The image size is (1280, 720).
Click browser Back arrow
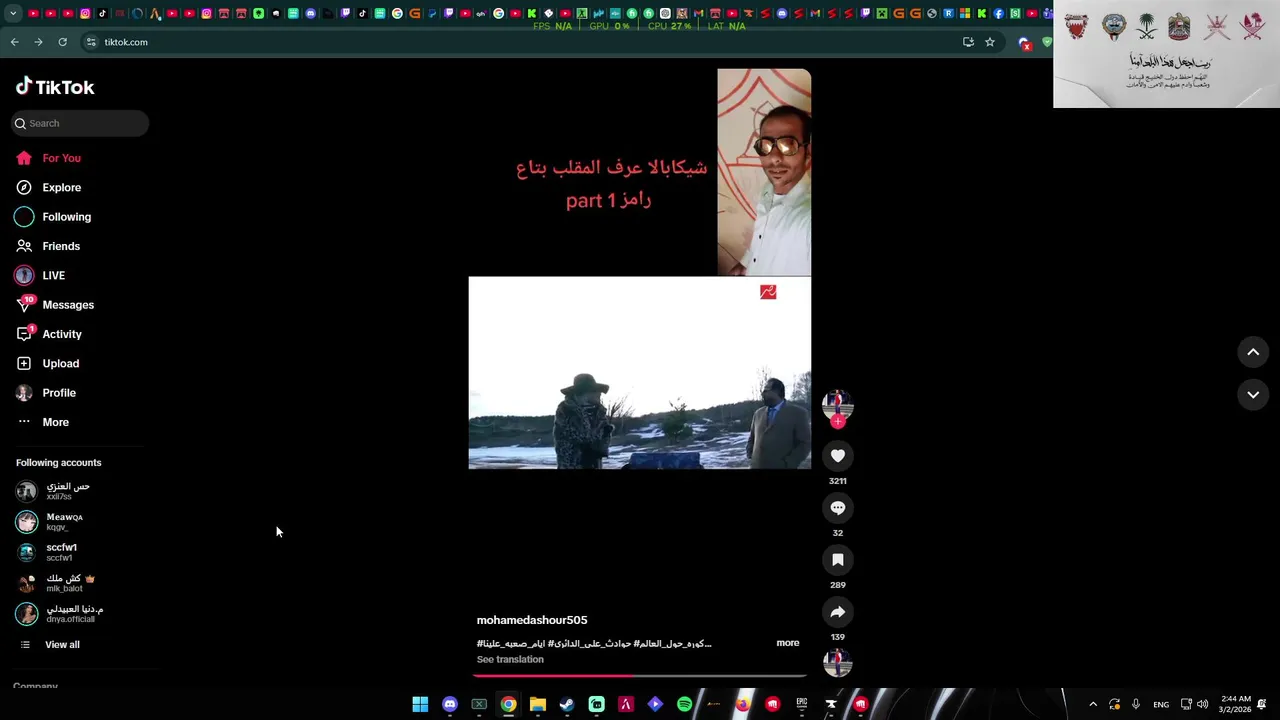15,42
